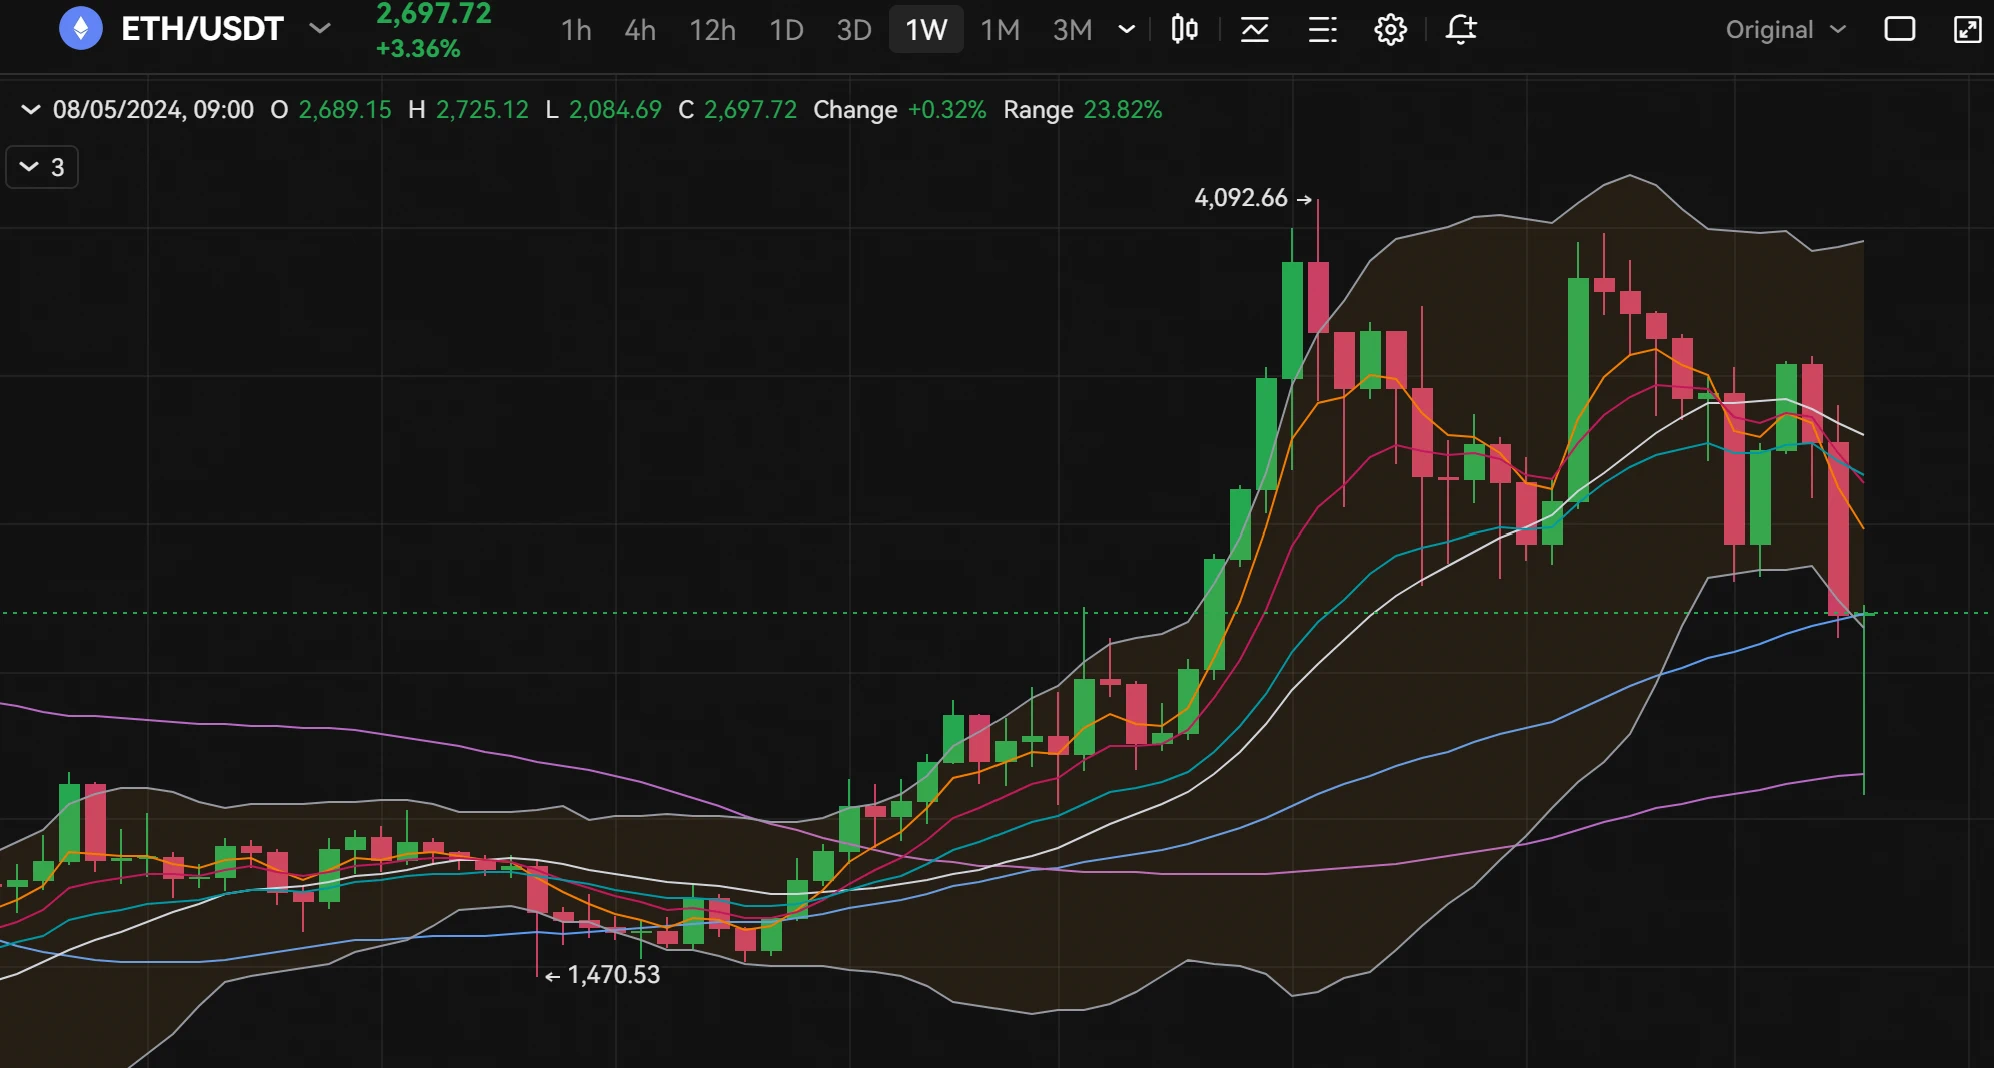Select the 1h timeframe

[x=576, y=30]
